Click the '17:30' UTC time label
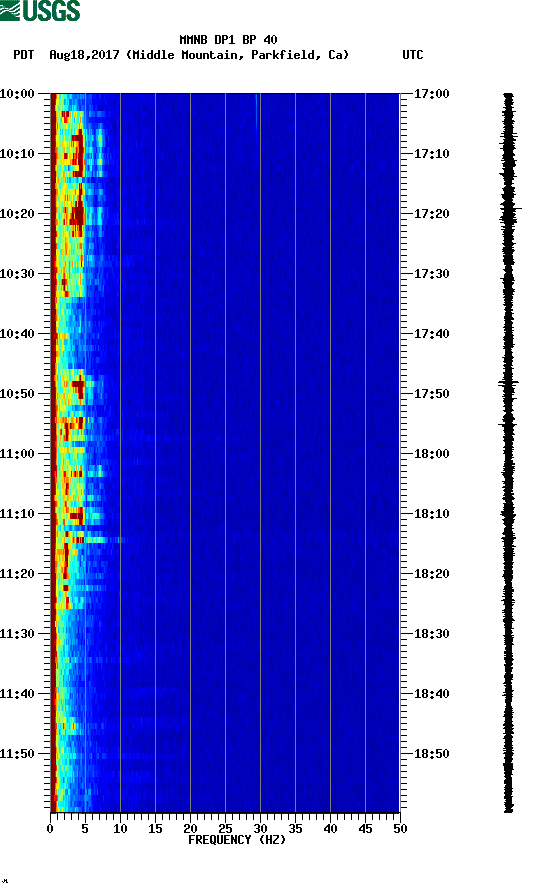Image resolution: width=552 pixels, height=892 pixels. pos(431,274)
